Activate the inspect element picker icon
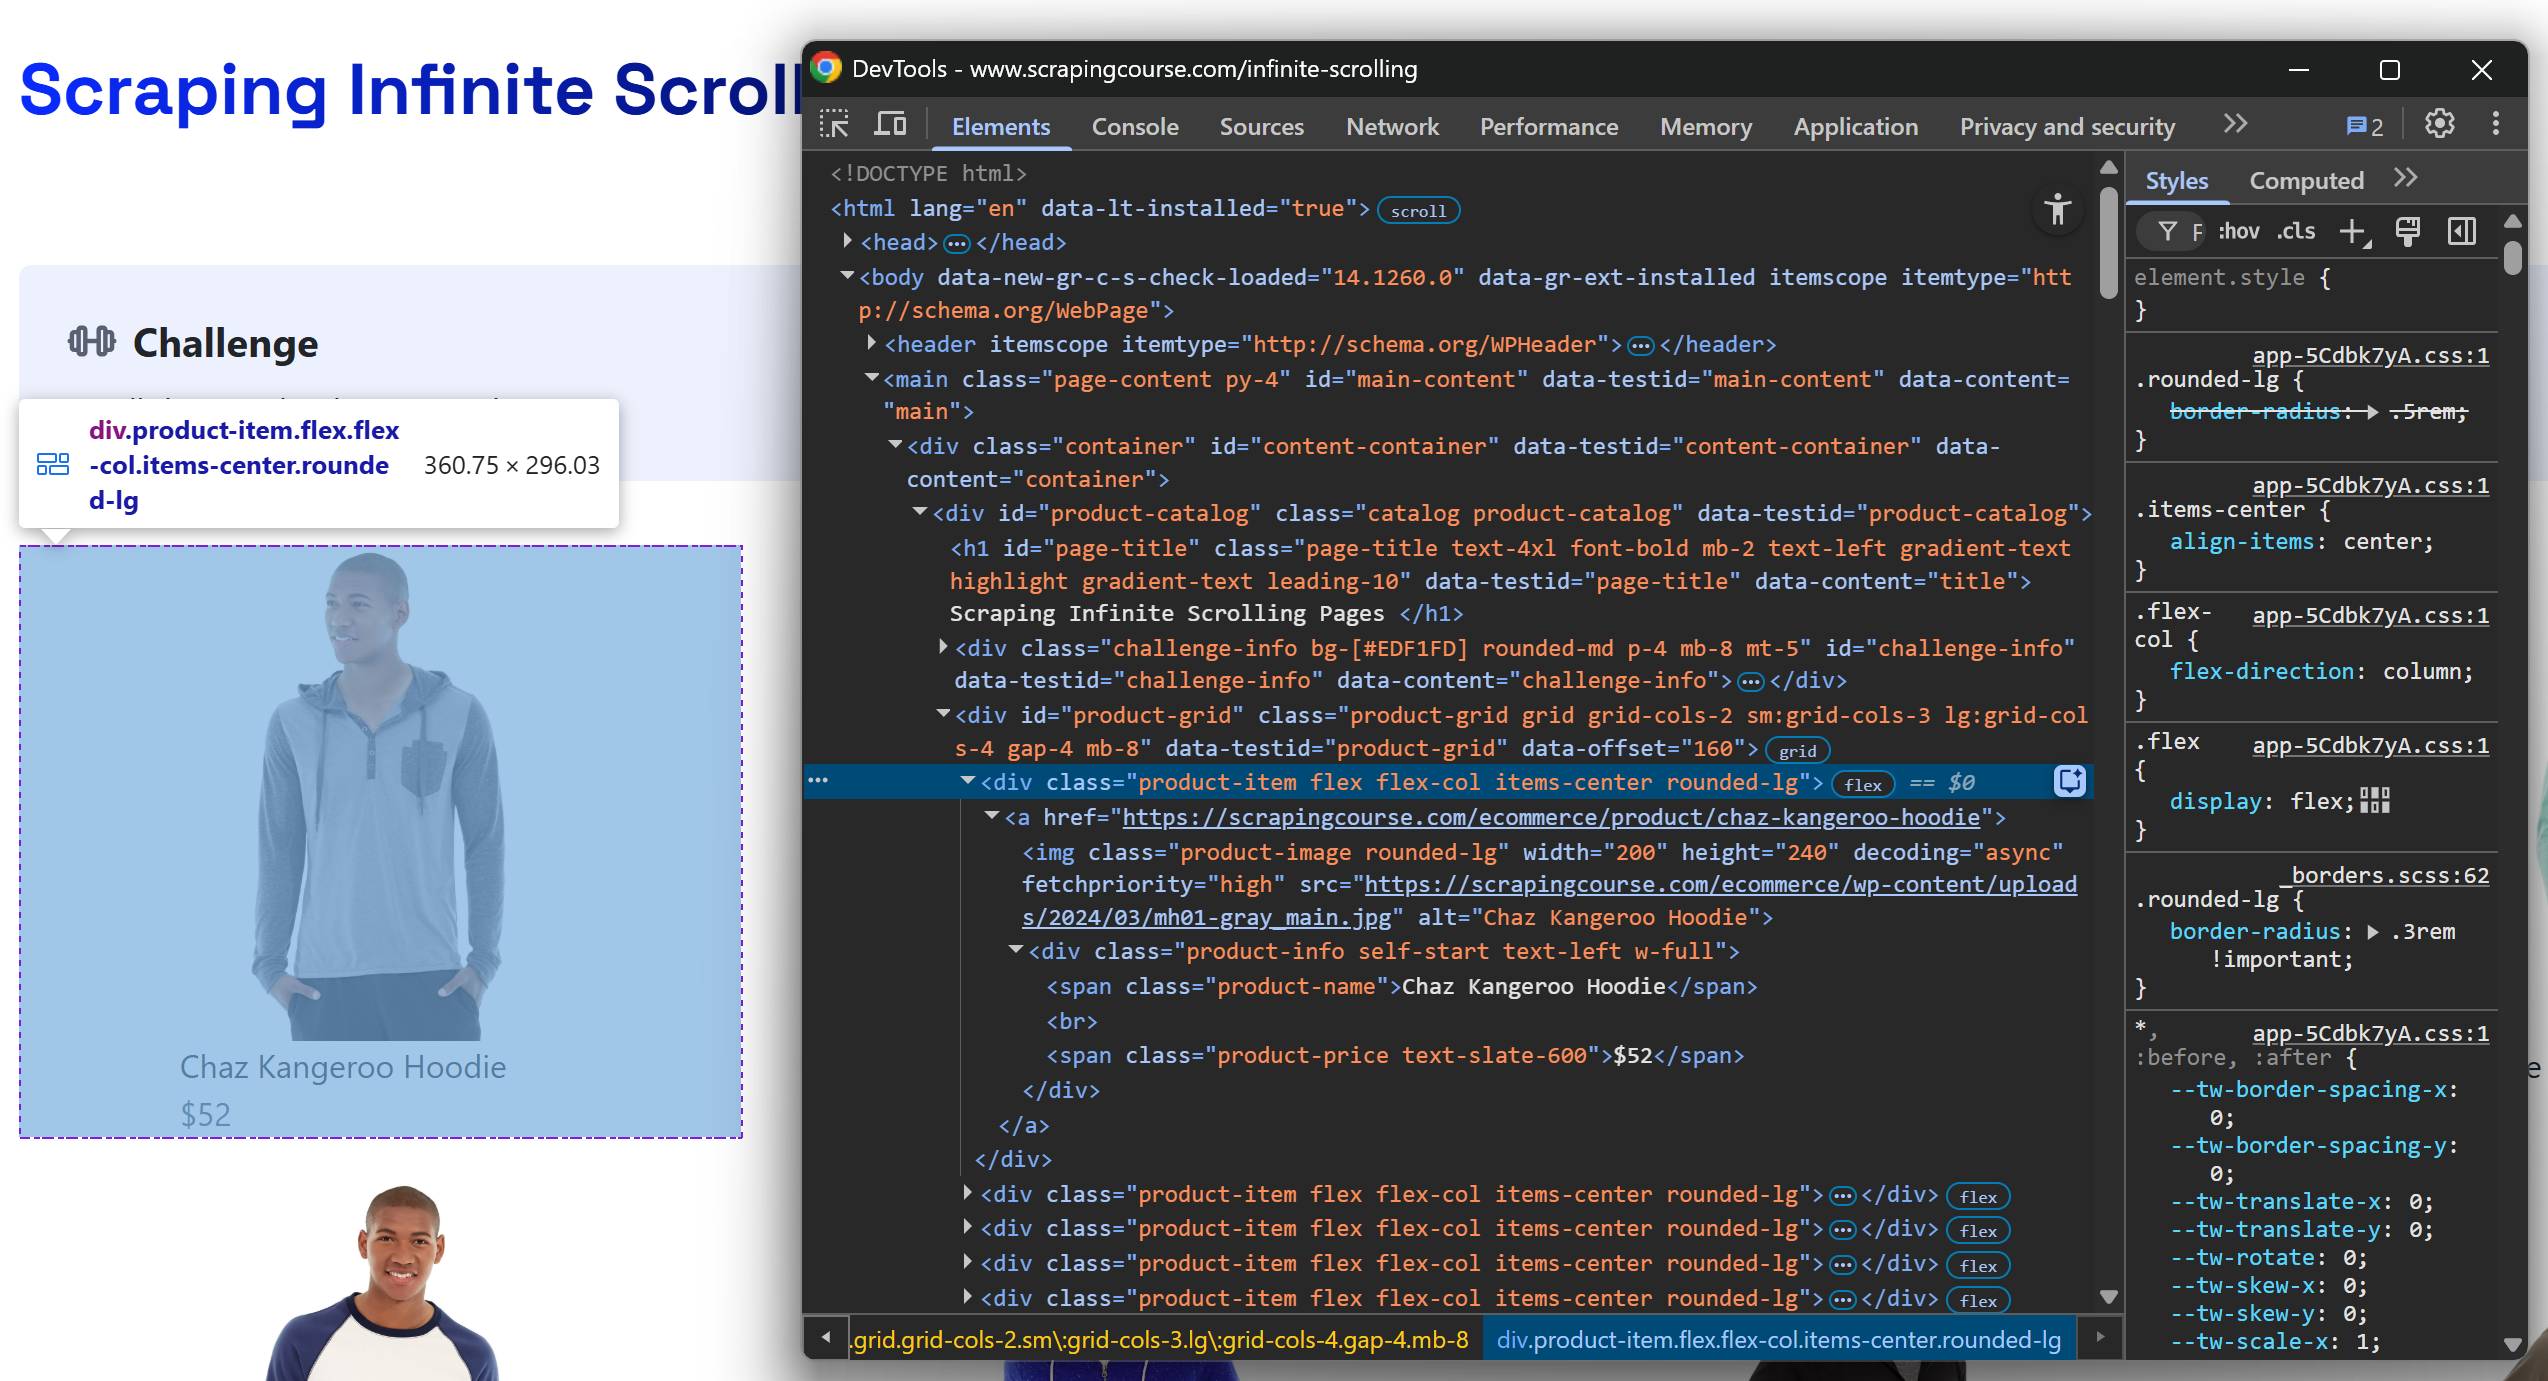2548x1381 pixels. click(x=833, y=125)
